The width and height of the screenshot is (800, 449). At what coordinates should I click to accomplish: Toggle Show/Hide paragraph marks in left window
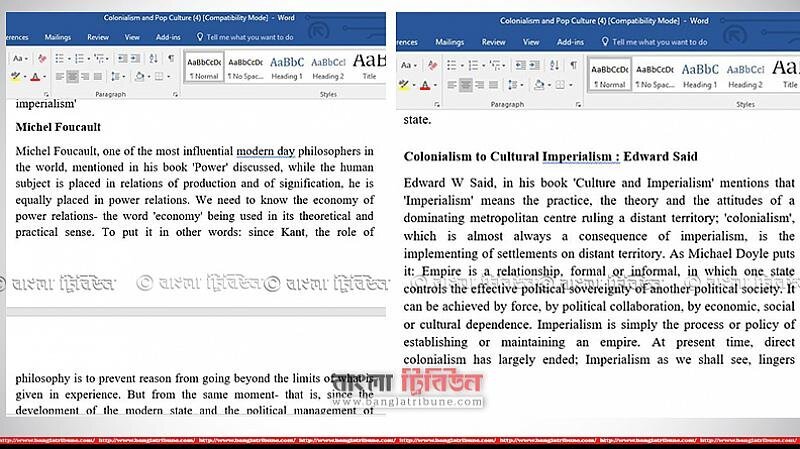pyautogui.click(x=171, y=58)
